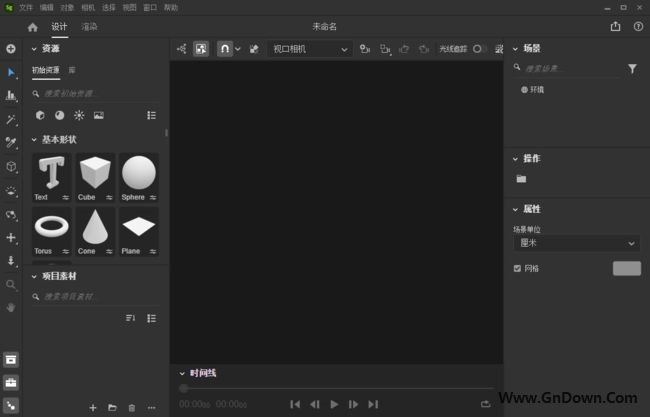The image size is (650, 417).
Task: Collapse the 基本形状 section
Action: (34, 140)
